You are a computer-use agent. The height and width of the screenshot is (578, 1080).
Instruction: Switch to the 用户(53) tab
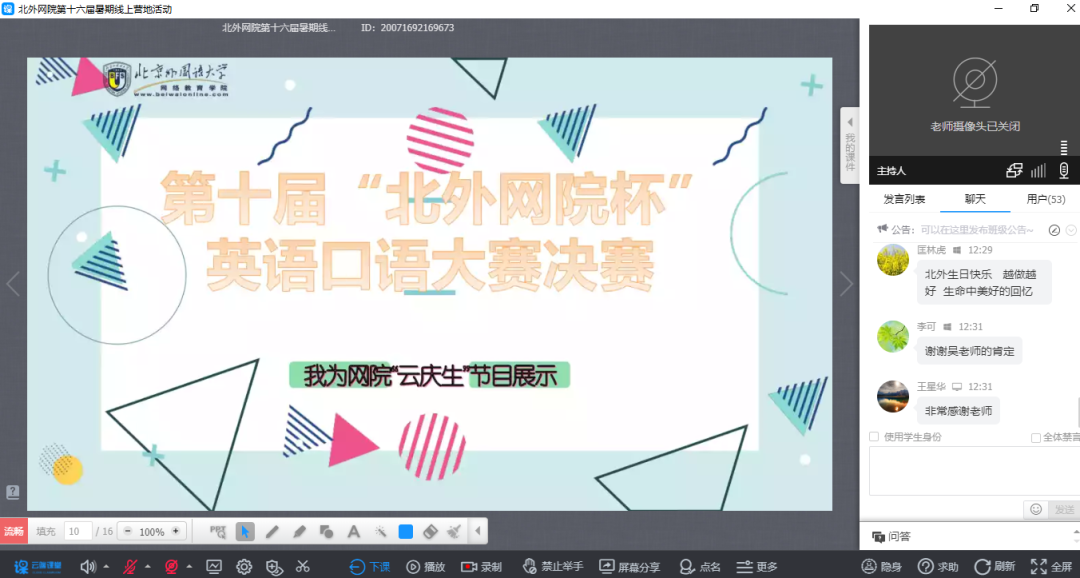[1046, 199]
